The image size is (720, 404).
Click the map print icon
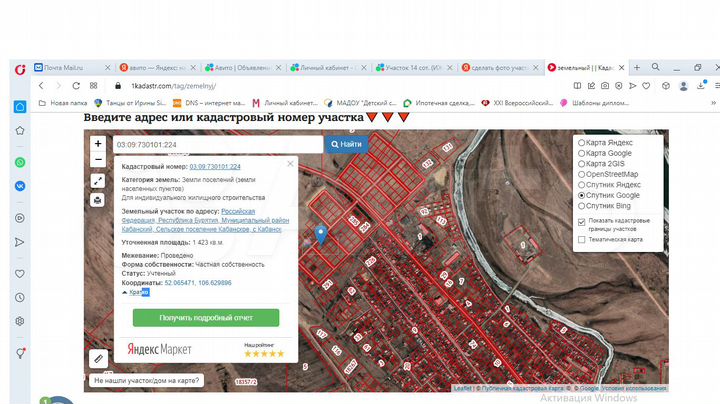coord(98,199)
